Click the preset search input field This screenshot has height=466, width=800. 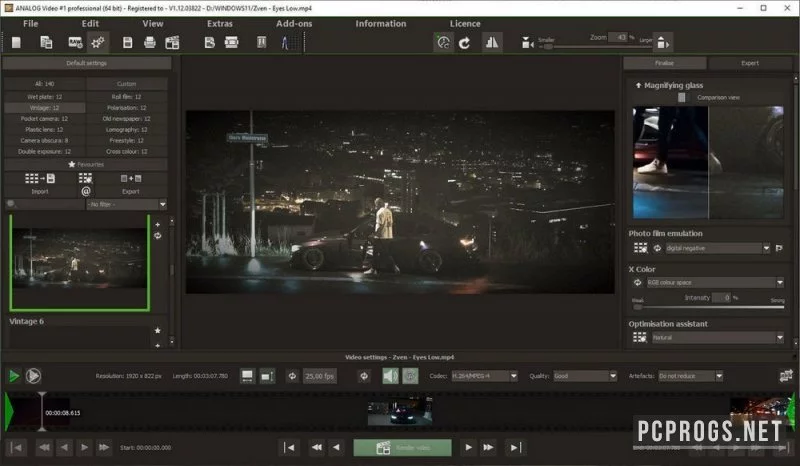click(x=44, y=204)
